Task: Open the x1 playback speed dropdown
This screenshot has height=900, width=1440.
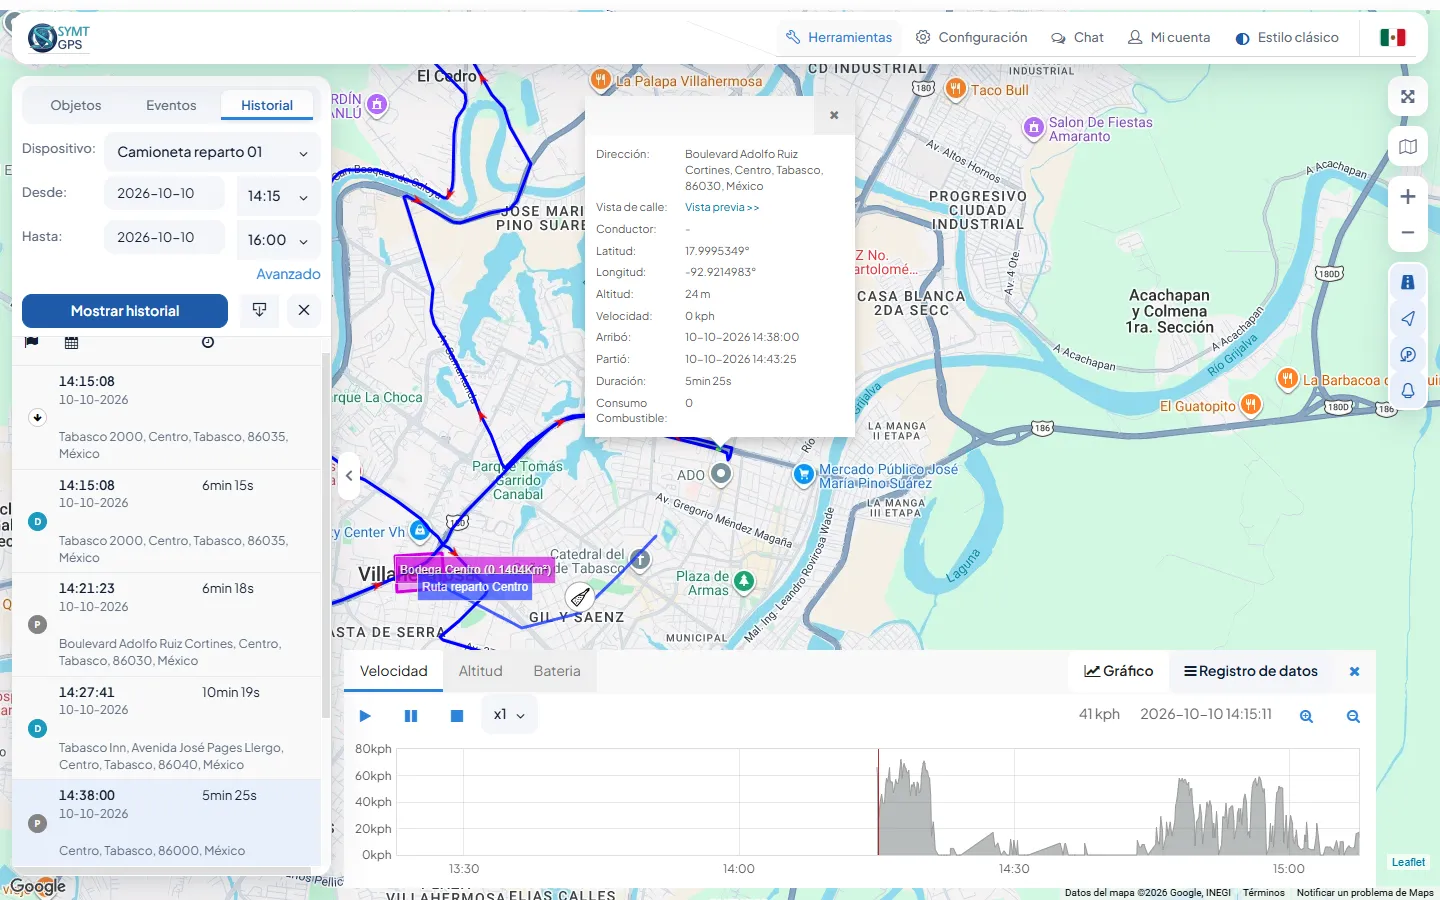Action: 510,715
